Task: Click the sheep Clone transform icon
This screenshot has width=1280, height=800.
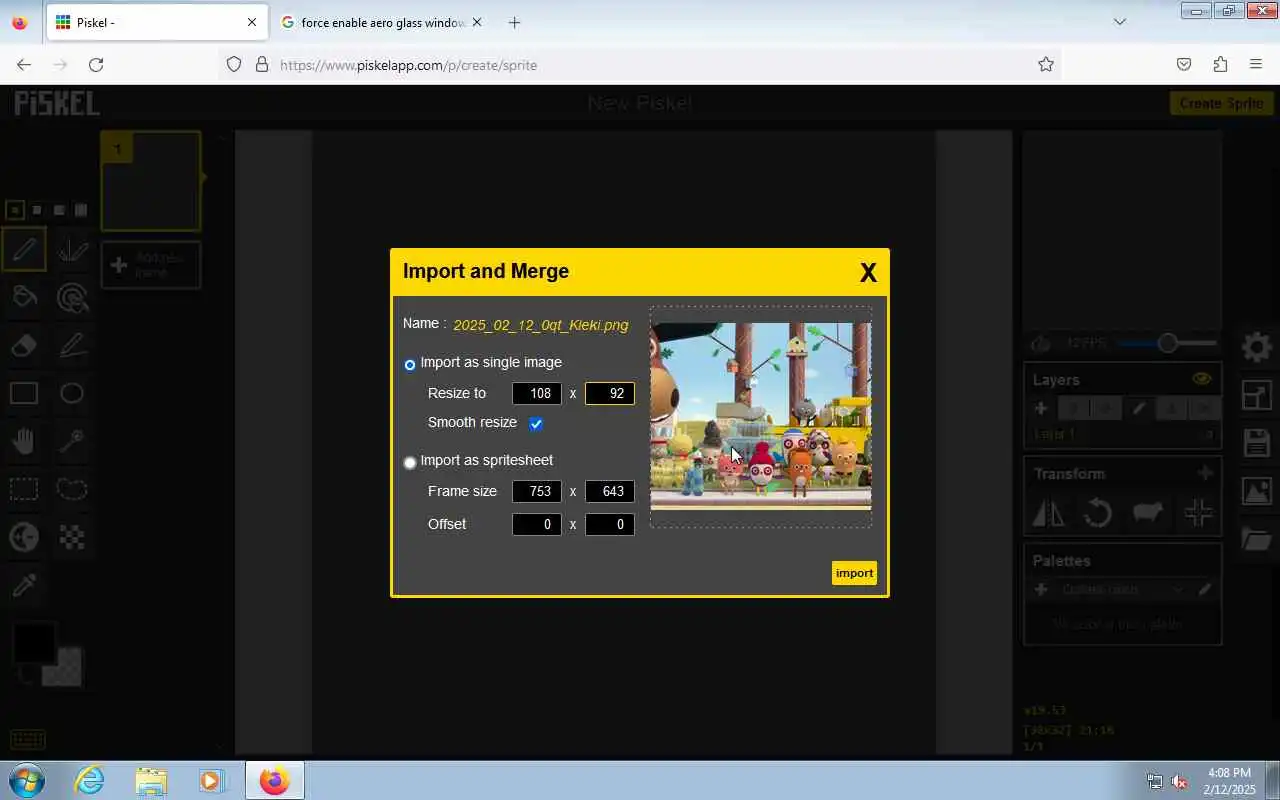Action: [x=1148, y=513]
